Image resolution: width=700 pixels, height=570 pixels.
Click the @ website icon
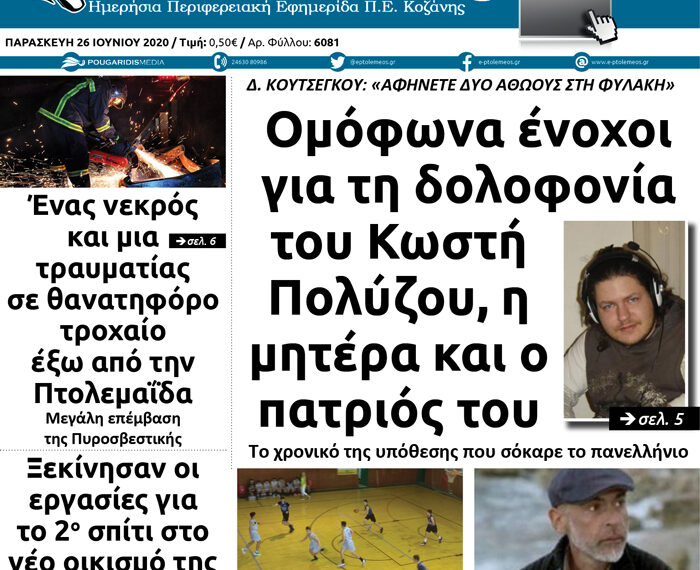[581, 62]
